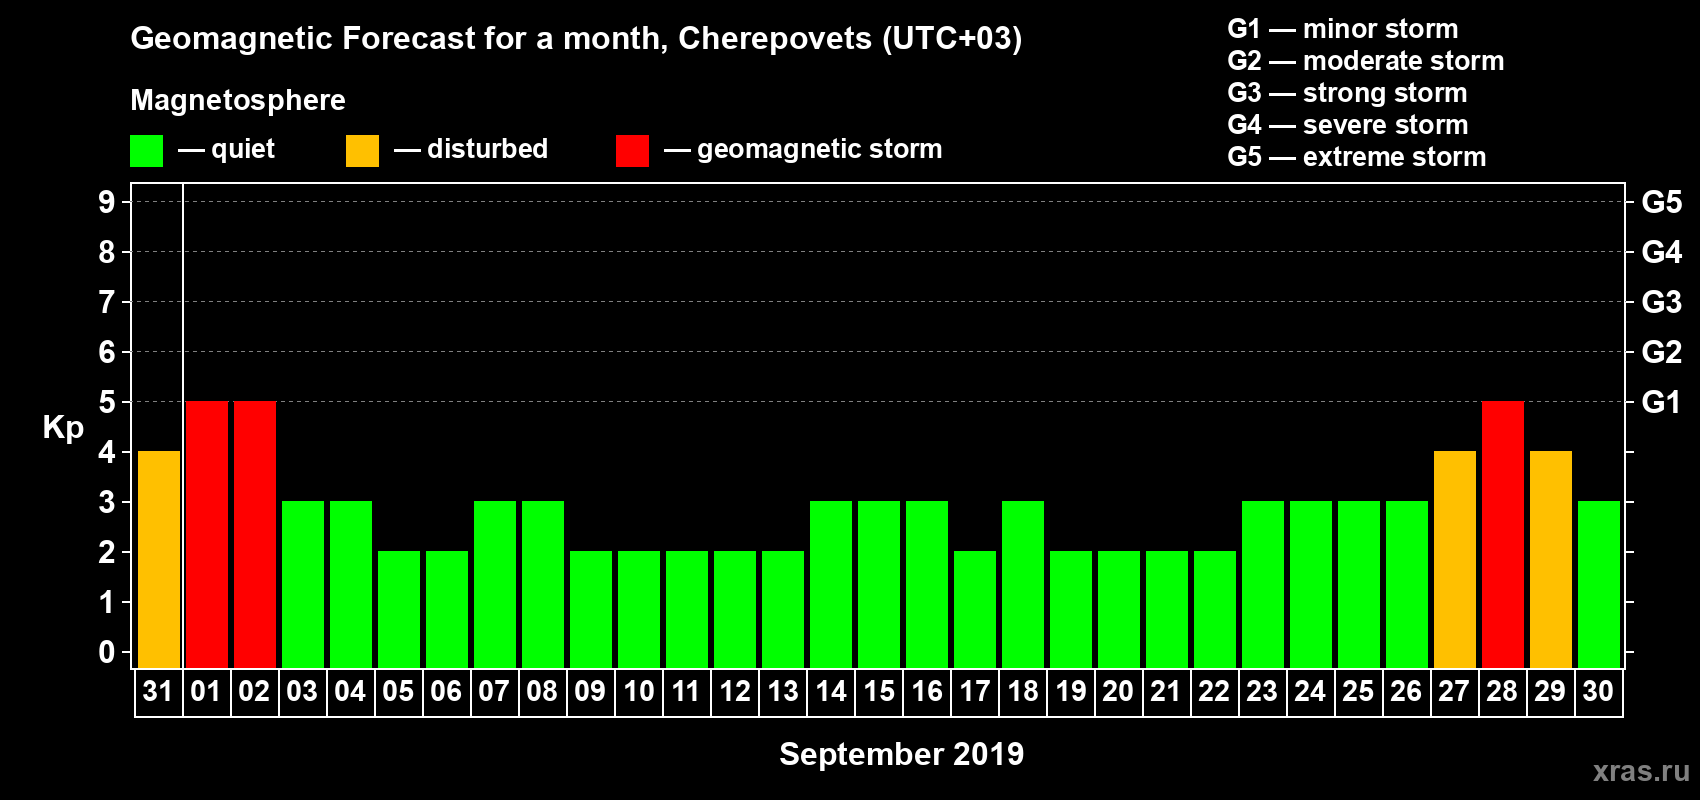This screenshot has width=1700, height=800.
Task: Click date label 04 on the axis
Action: coord(350,691)
